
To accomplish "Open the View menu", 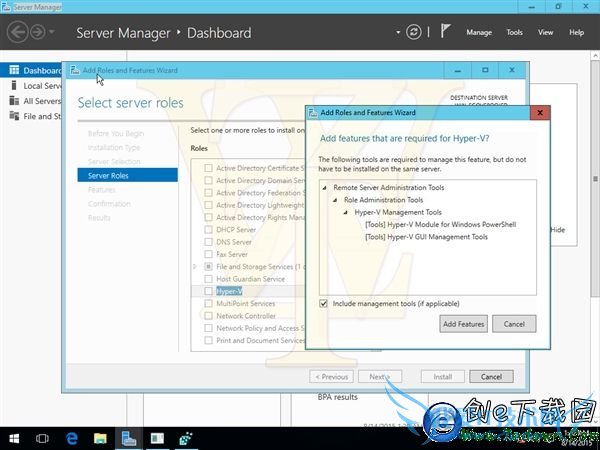I will click(545, 33).
